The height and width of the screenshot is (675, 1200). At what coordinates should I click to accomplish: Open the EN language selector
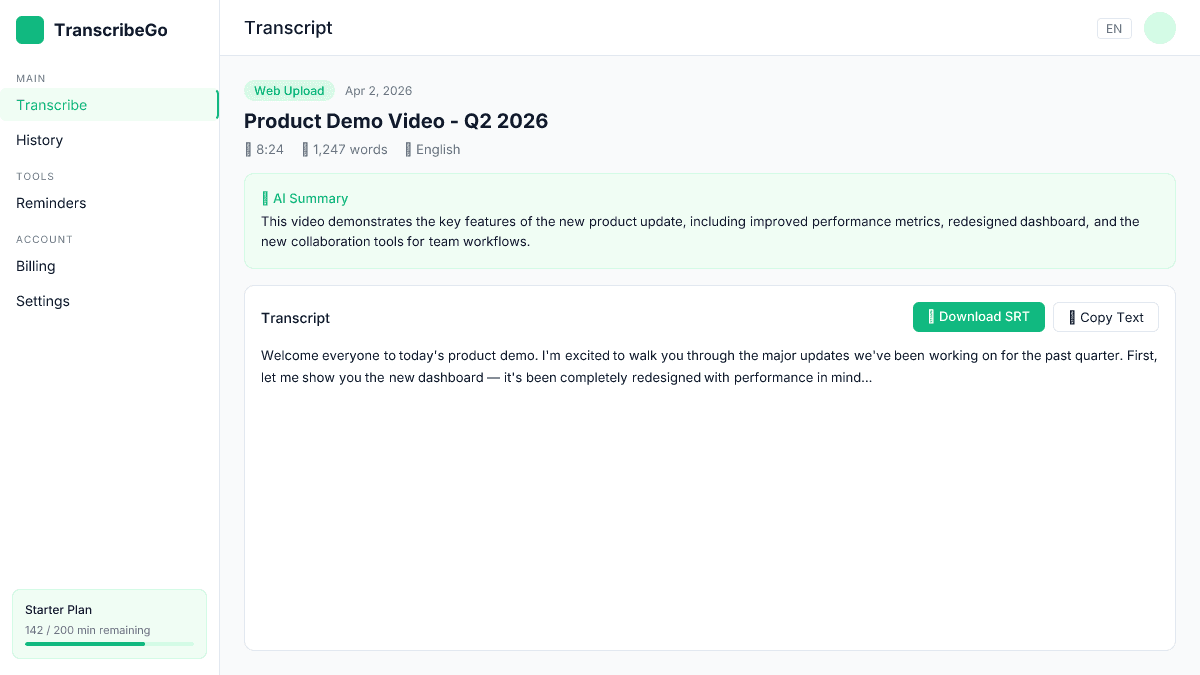coord(1114,28)
